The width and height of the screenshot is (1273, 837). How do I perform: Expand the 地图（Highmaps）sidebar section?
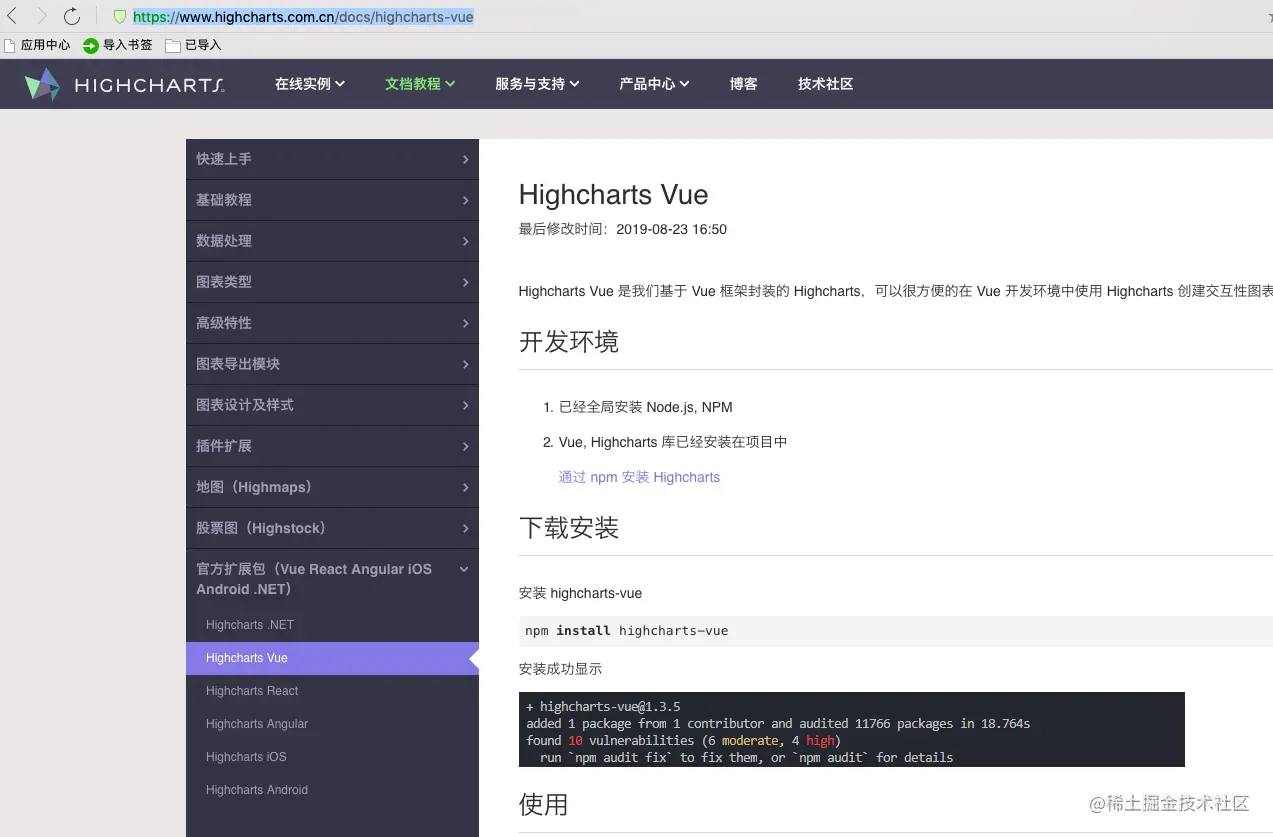pos(332,487)
